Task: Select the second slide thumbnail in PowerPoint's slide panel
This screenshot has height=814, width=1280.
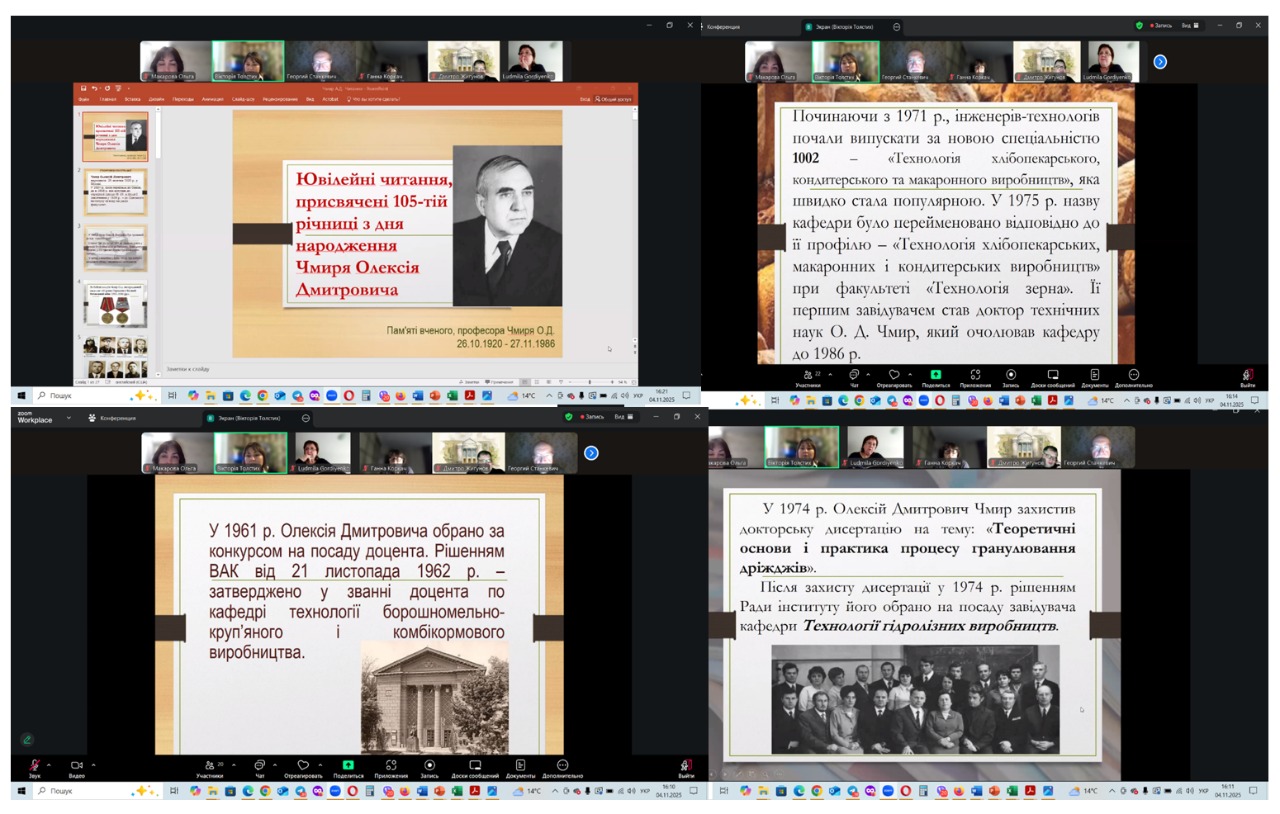Action: click(x=115, y=193)
